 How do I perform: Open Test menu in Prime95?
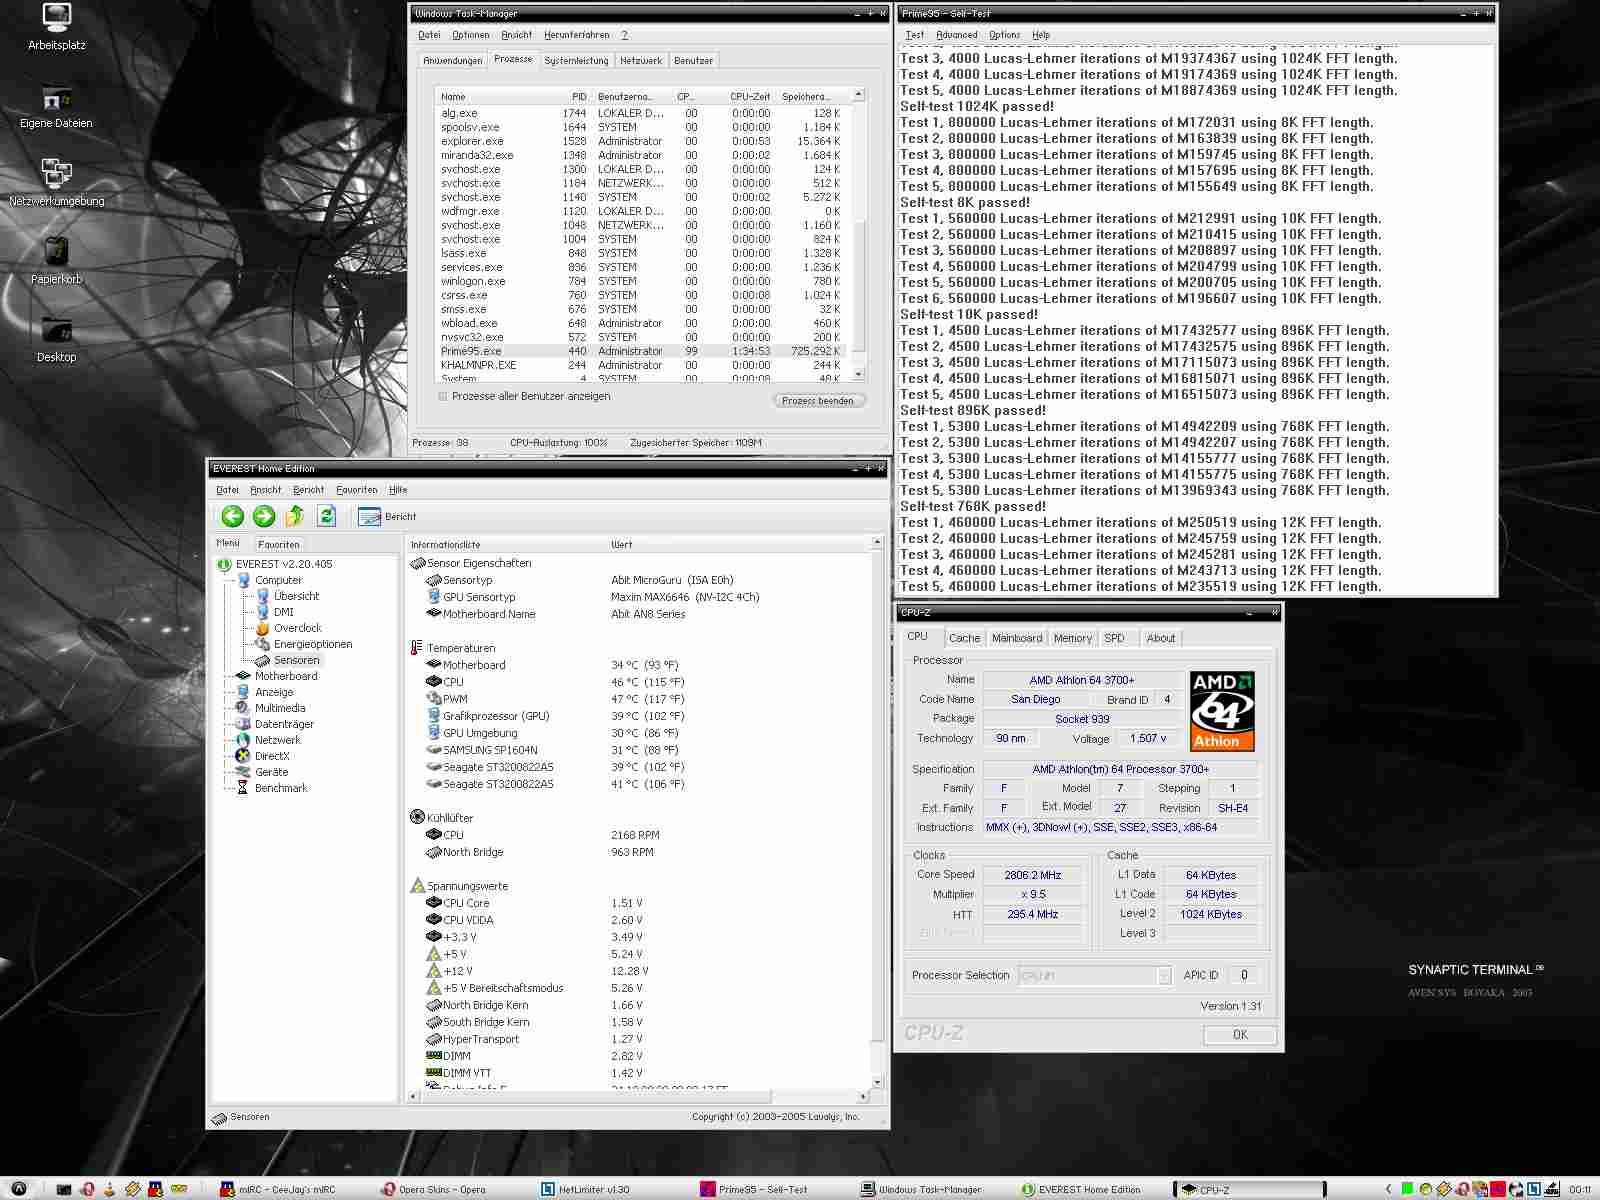[915, 35]
